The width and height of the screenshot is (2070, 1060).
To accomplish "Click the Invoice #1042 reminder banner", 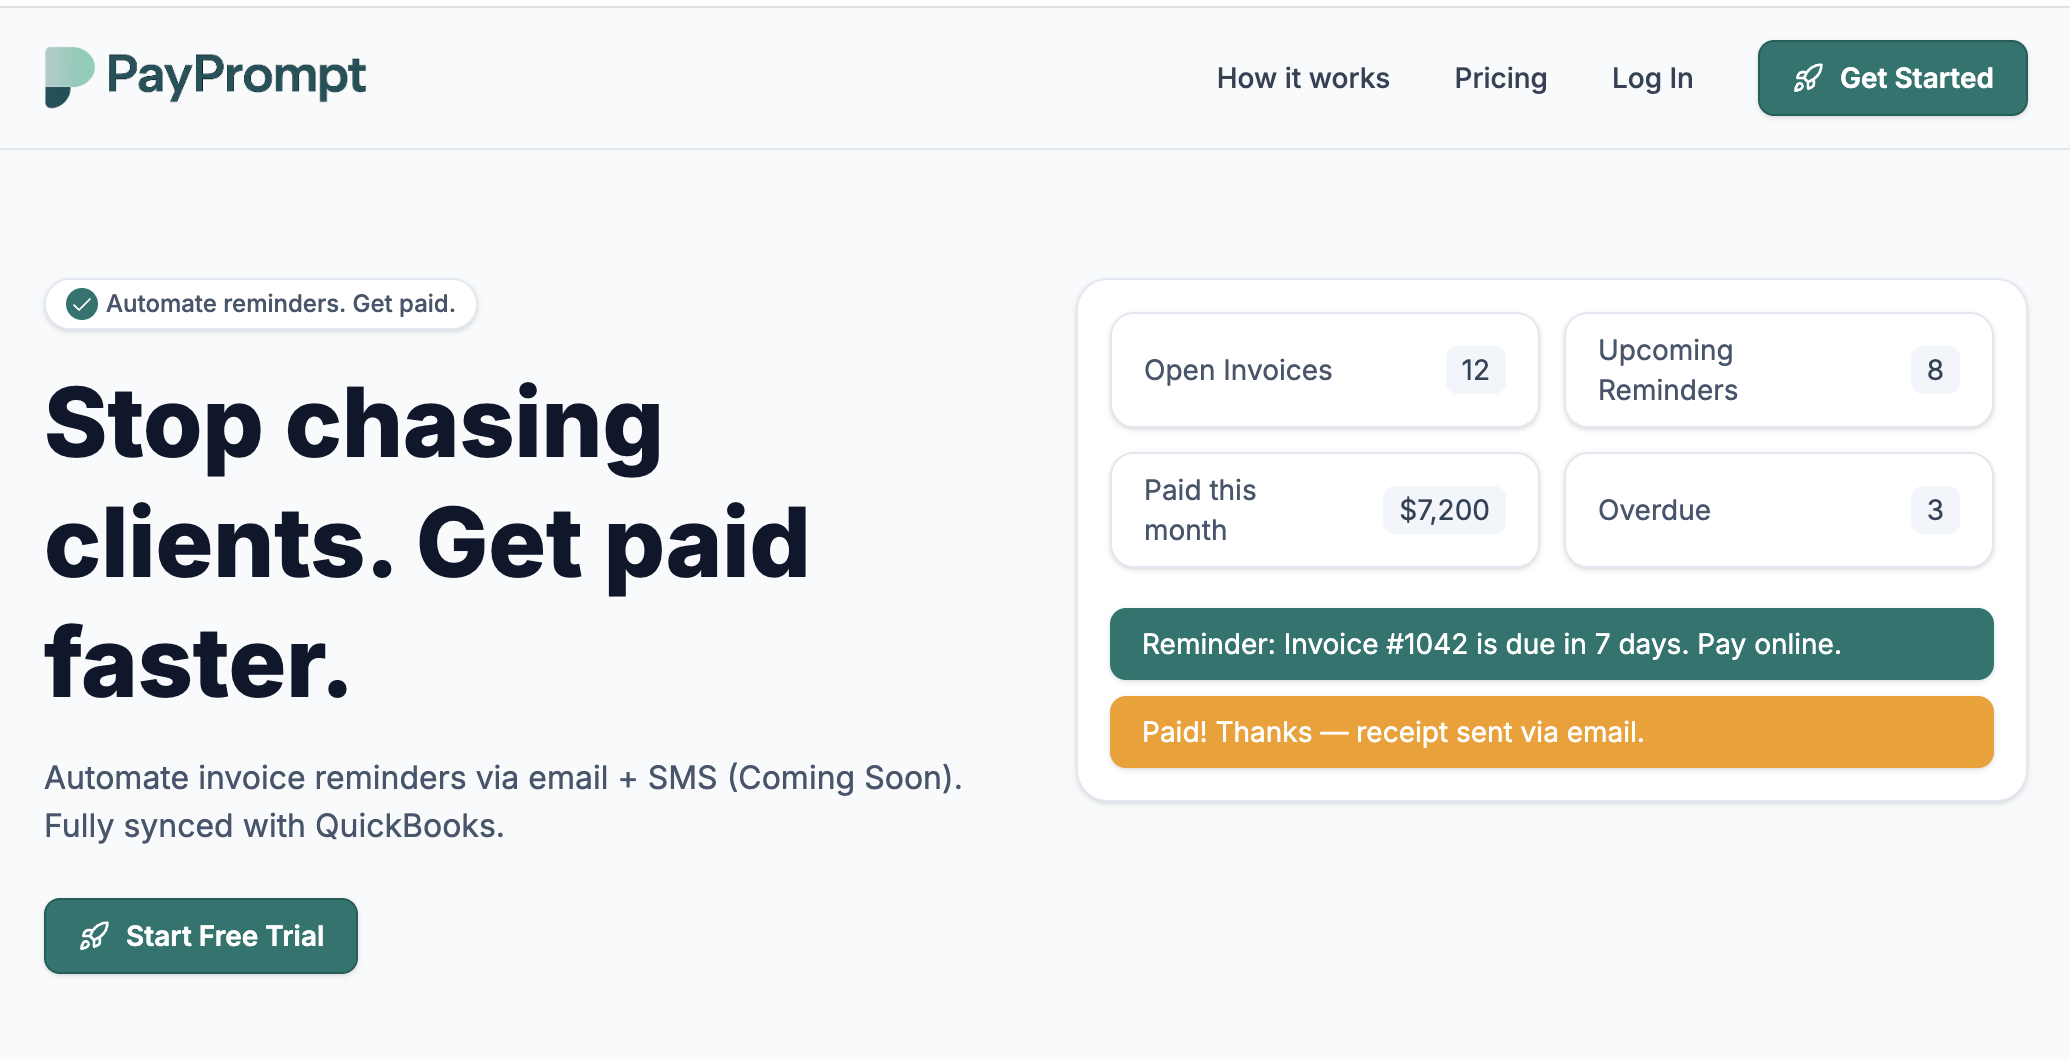I will pos(1551,644).
